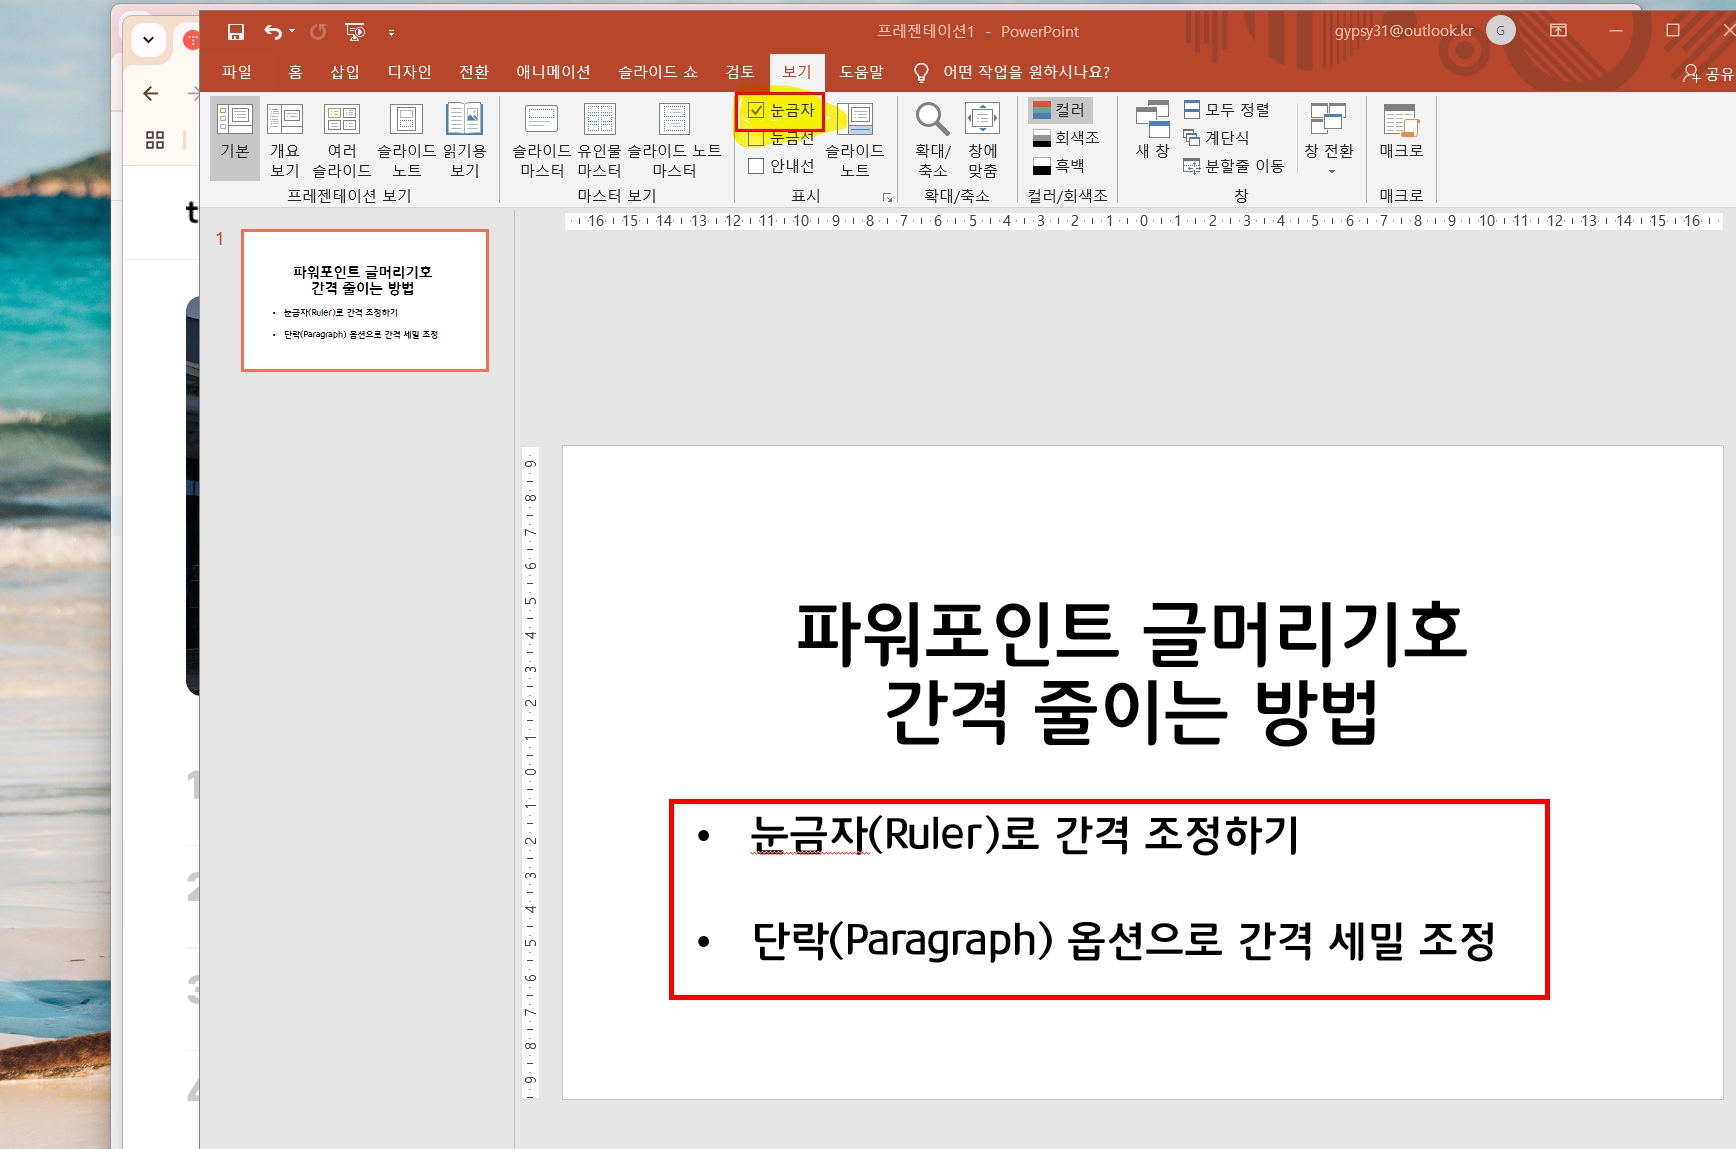Viewport: 1736px width, 1149px height.
Task: Toggle the 눈금선 gridlines checkbox
Action: (x=756, y=138)
